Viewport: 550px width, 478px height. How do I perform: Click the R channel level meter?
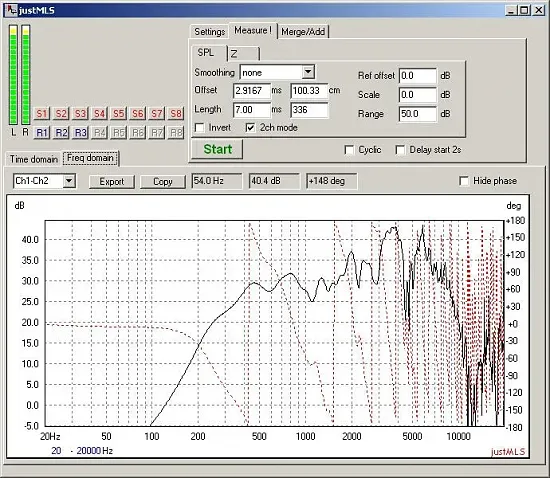pyautogui.click(x=26, y=75)
